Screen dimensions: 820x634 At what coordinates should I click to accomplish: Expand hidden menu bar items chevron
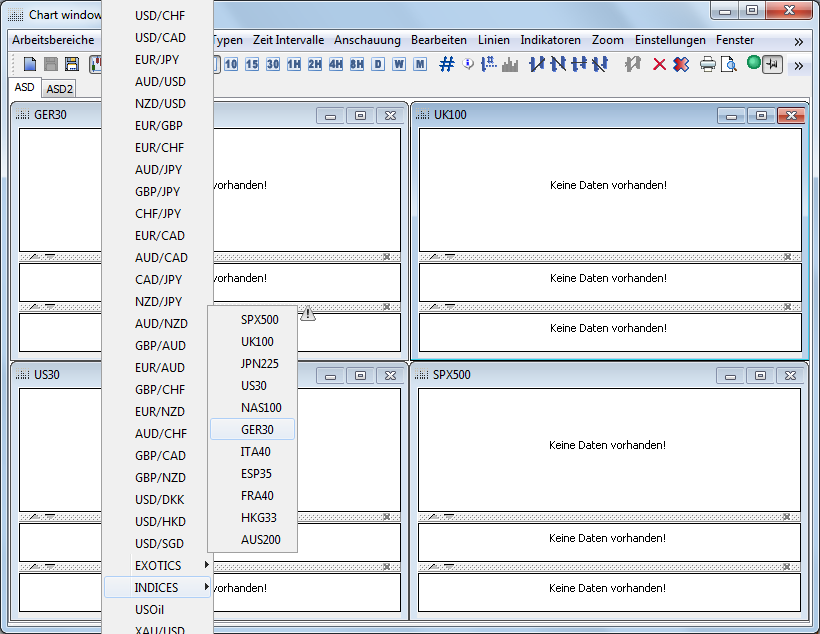click(x=798, y=41)
